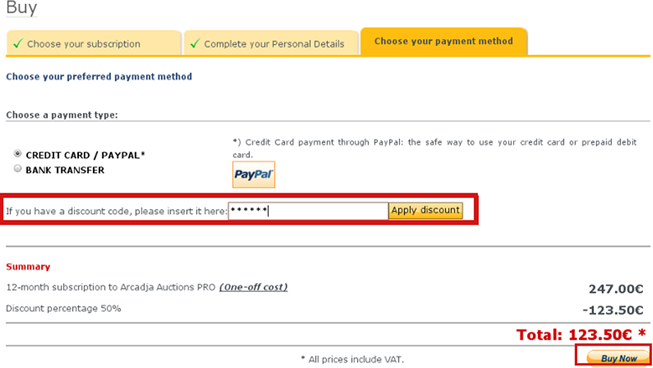This screenshot has width=653, height=368.
Task: Click the green checkmark on Choose your subscription
Action: tap(18, 43)
